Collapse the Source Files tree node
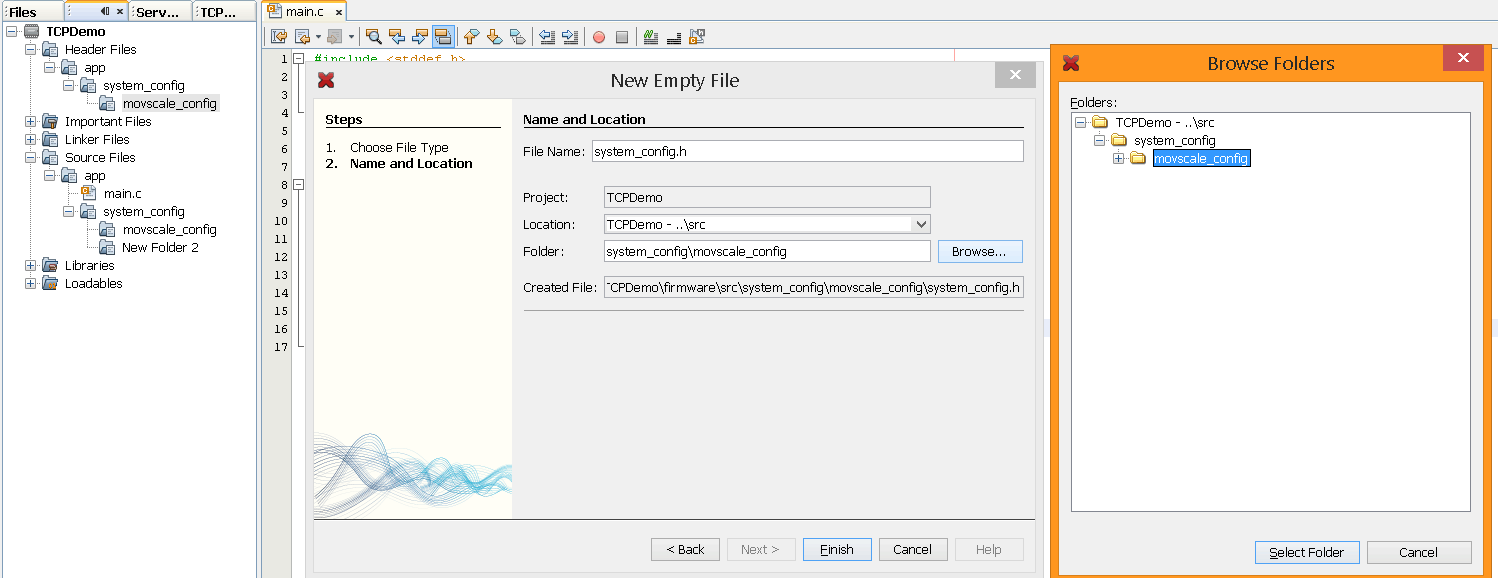The height and width of the screenshot is (578, 1498). click(x=30, y=158)
